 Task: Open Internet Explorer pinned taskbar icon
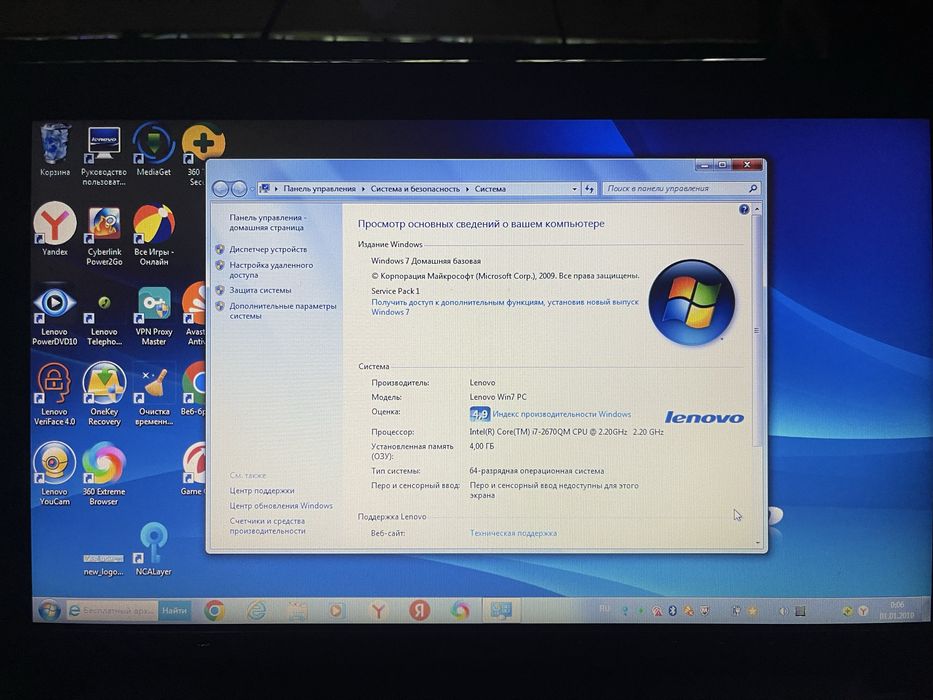(x=256, y=611)
